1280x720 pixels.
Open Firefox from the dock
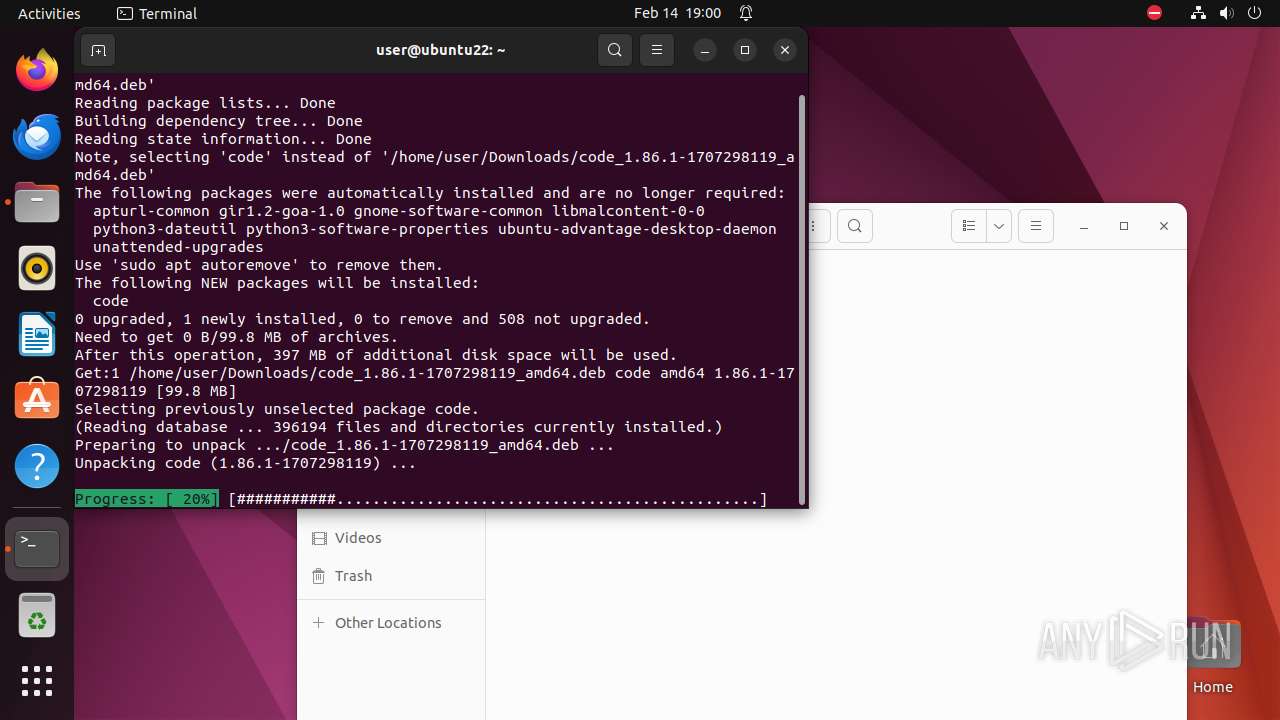click(37, 71)
